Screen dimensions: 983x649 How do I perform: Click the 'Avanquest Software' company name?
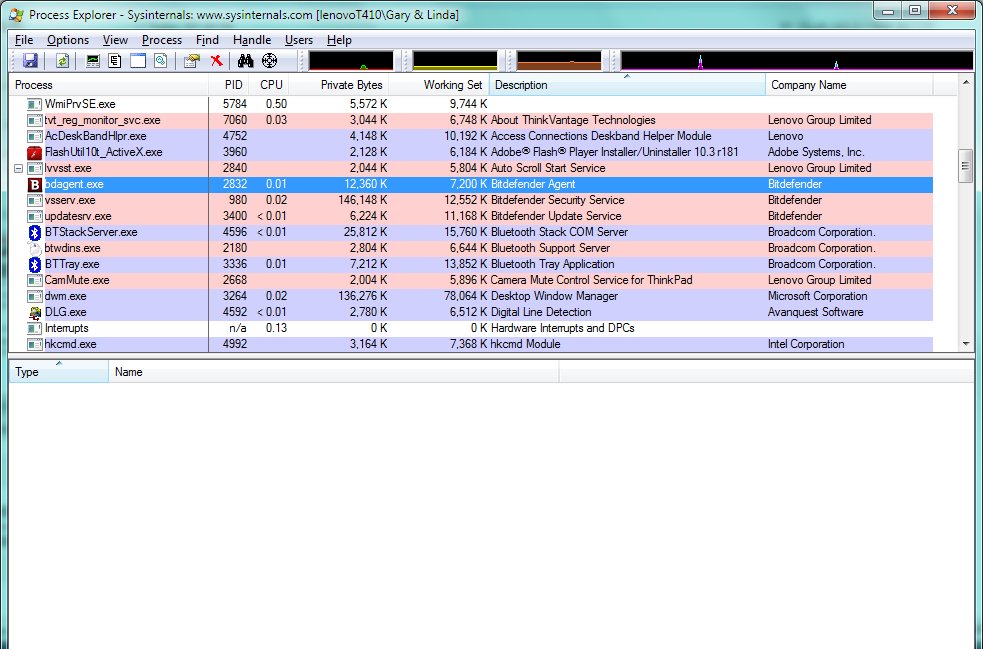click(815, 312)
